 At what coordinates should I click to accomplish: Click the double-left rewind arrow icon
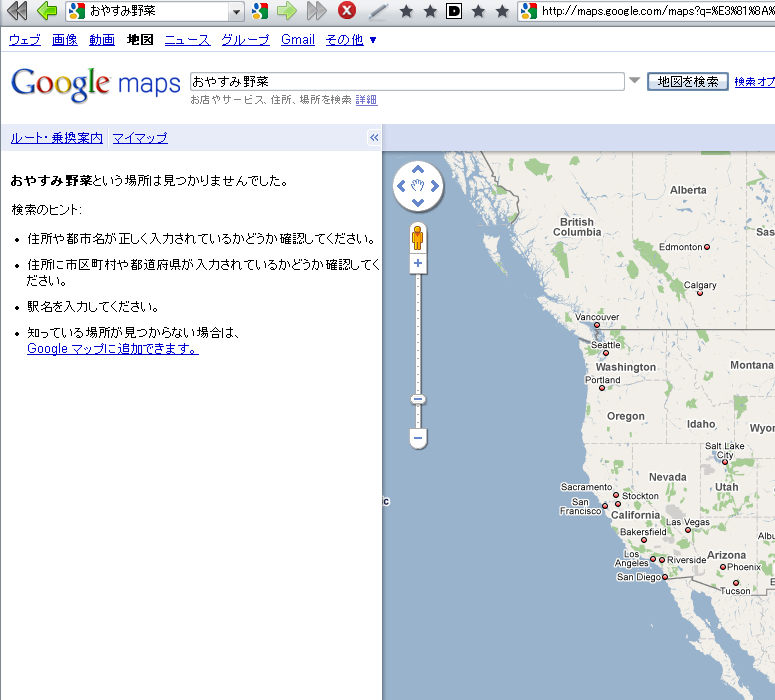17,10
